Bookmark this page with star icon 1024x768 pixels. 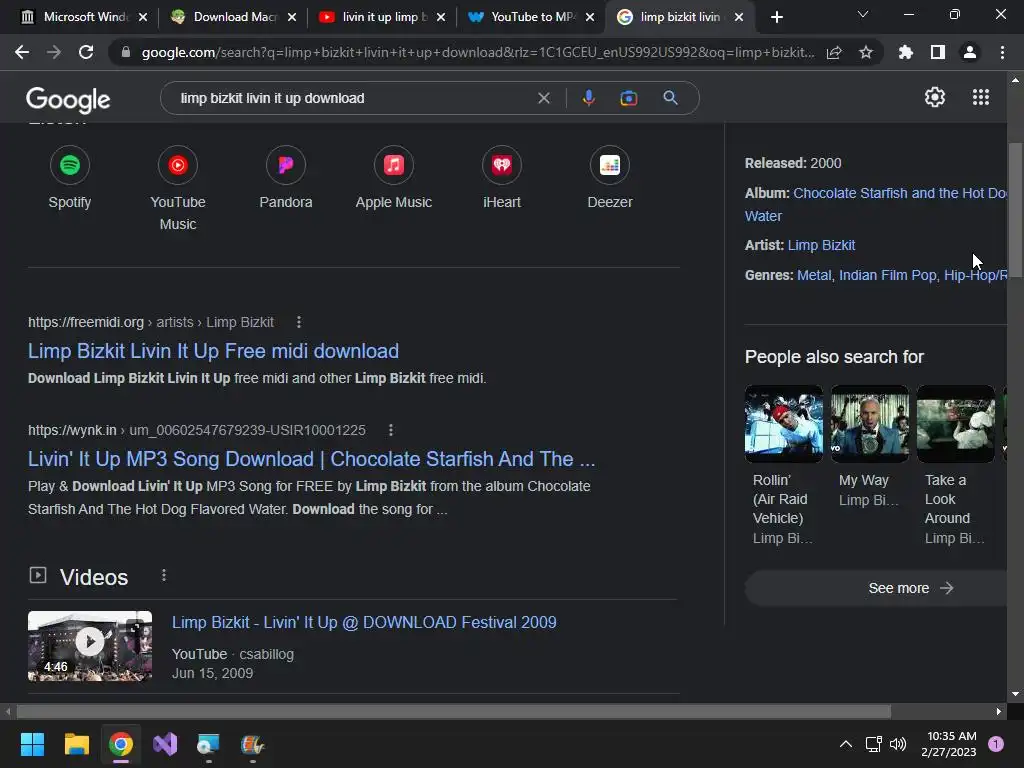tap(866, 52)
